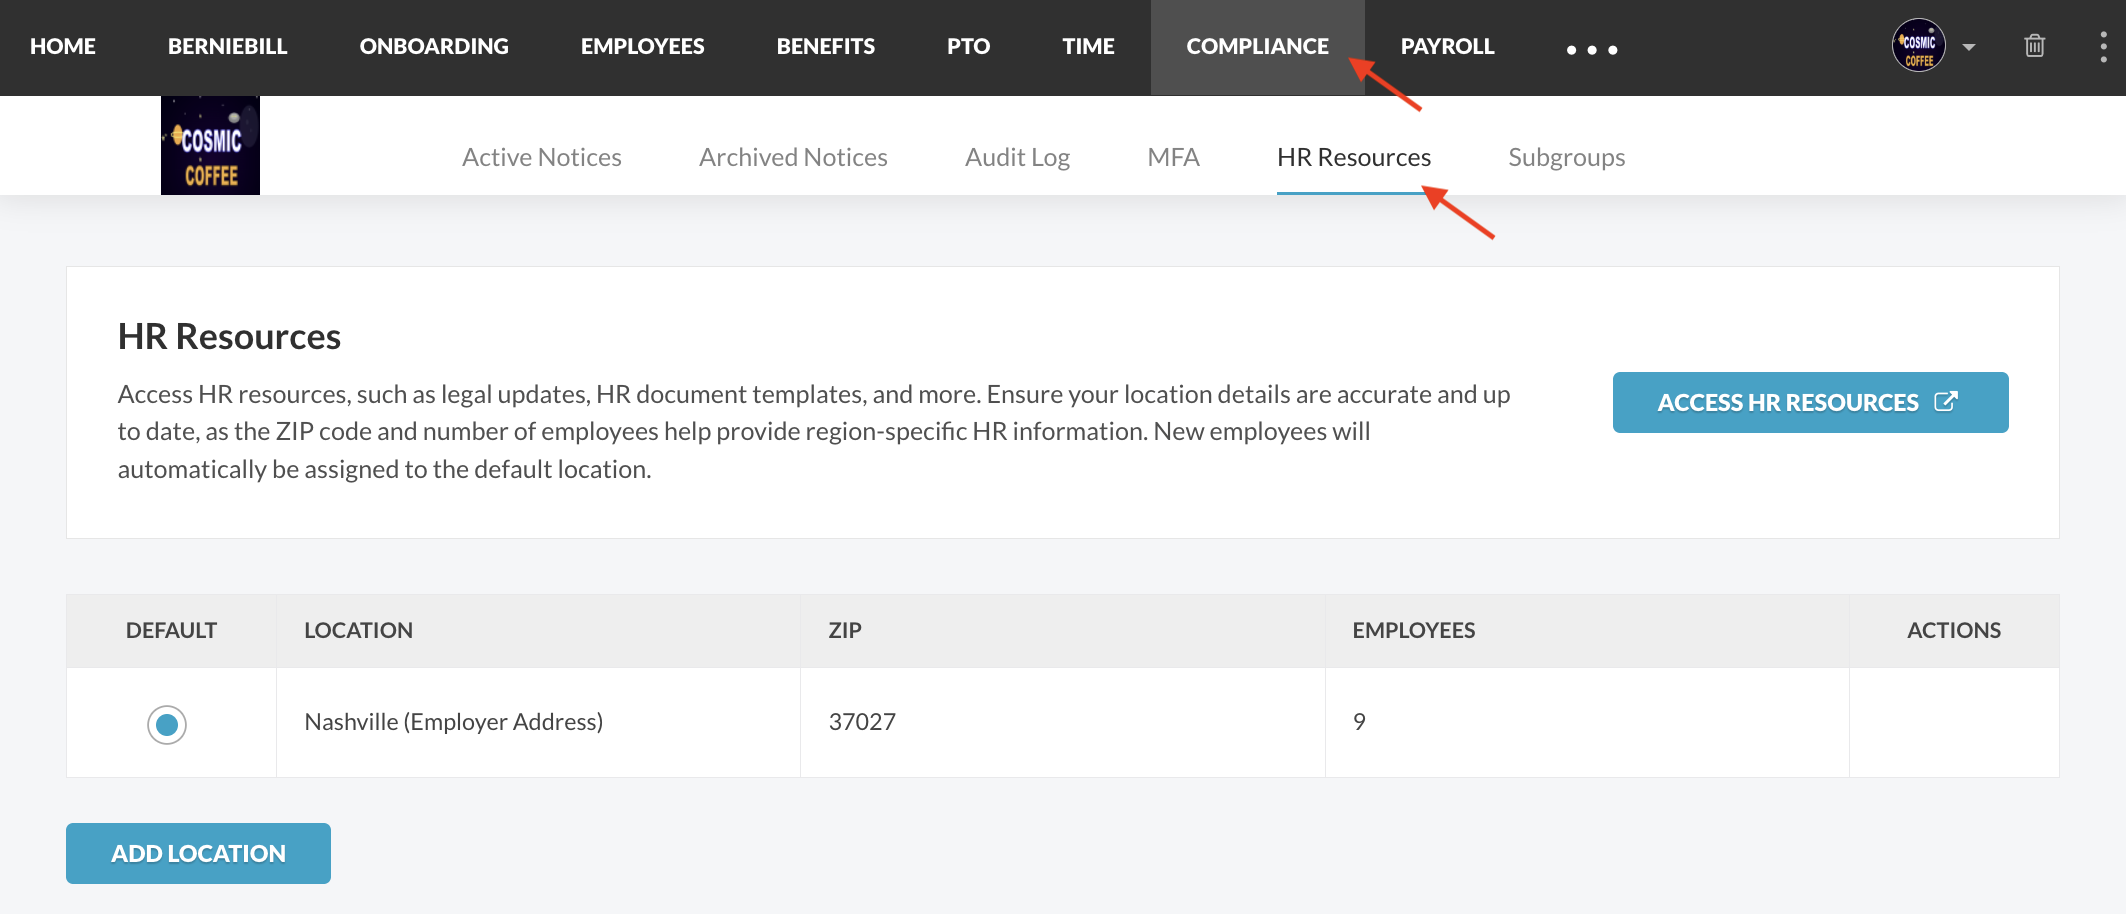The image size is (2126, 914).
Task: Click the Access HR Resources button
Action: click(1810, 402)
